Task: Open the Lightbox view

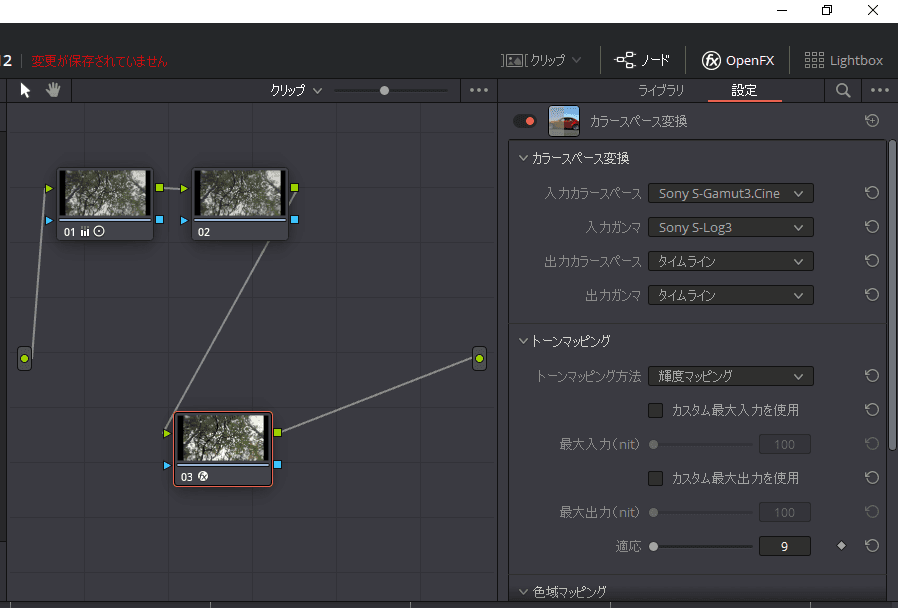Action: [844, 60]
